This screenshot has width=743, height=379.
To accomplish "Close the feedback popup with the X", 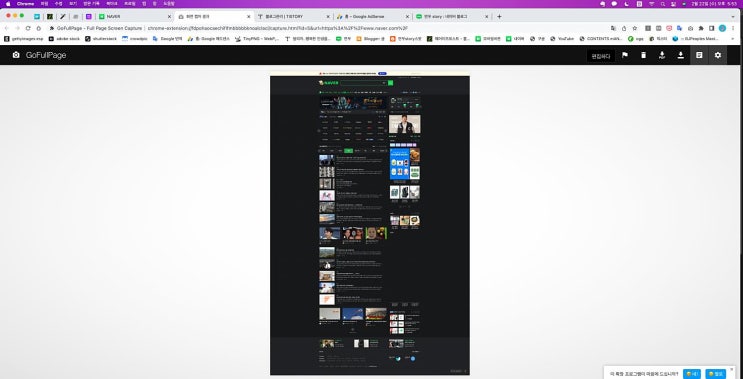I will [732, 369].
